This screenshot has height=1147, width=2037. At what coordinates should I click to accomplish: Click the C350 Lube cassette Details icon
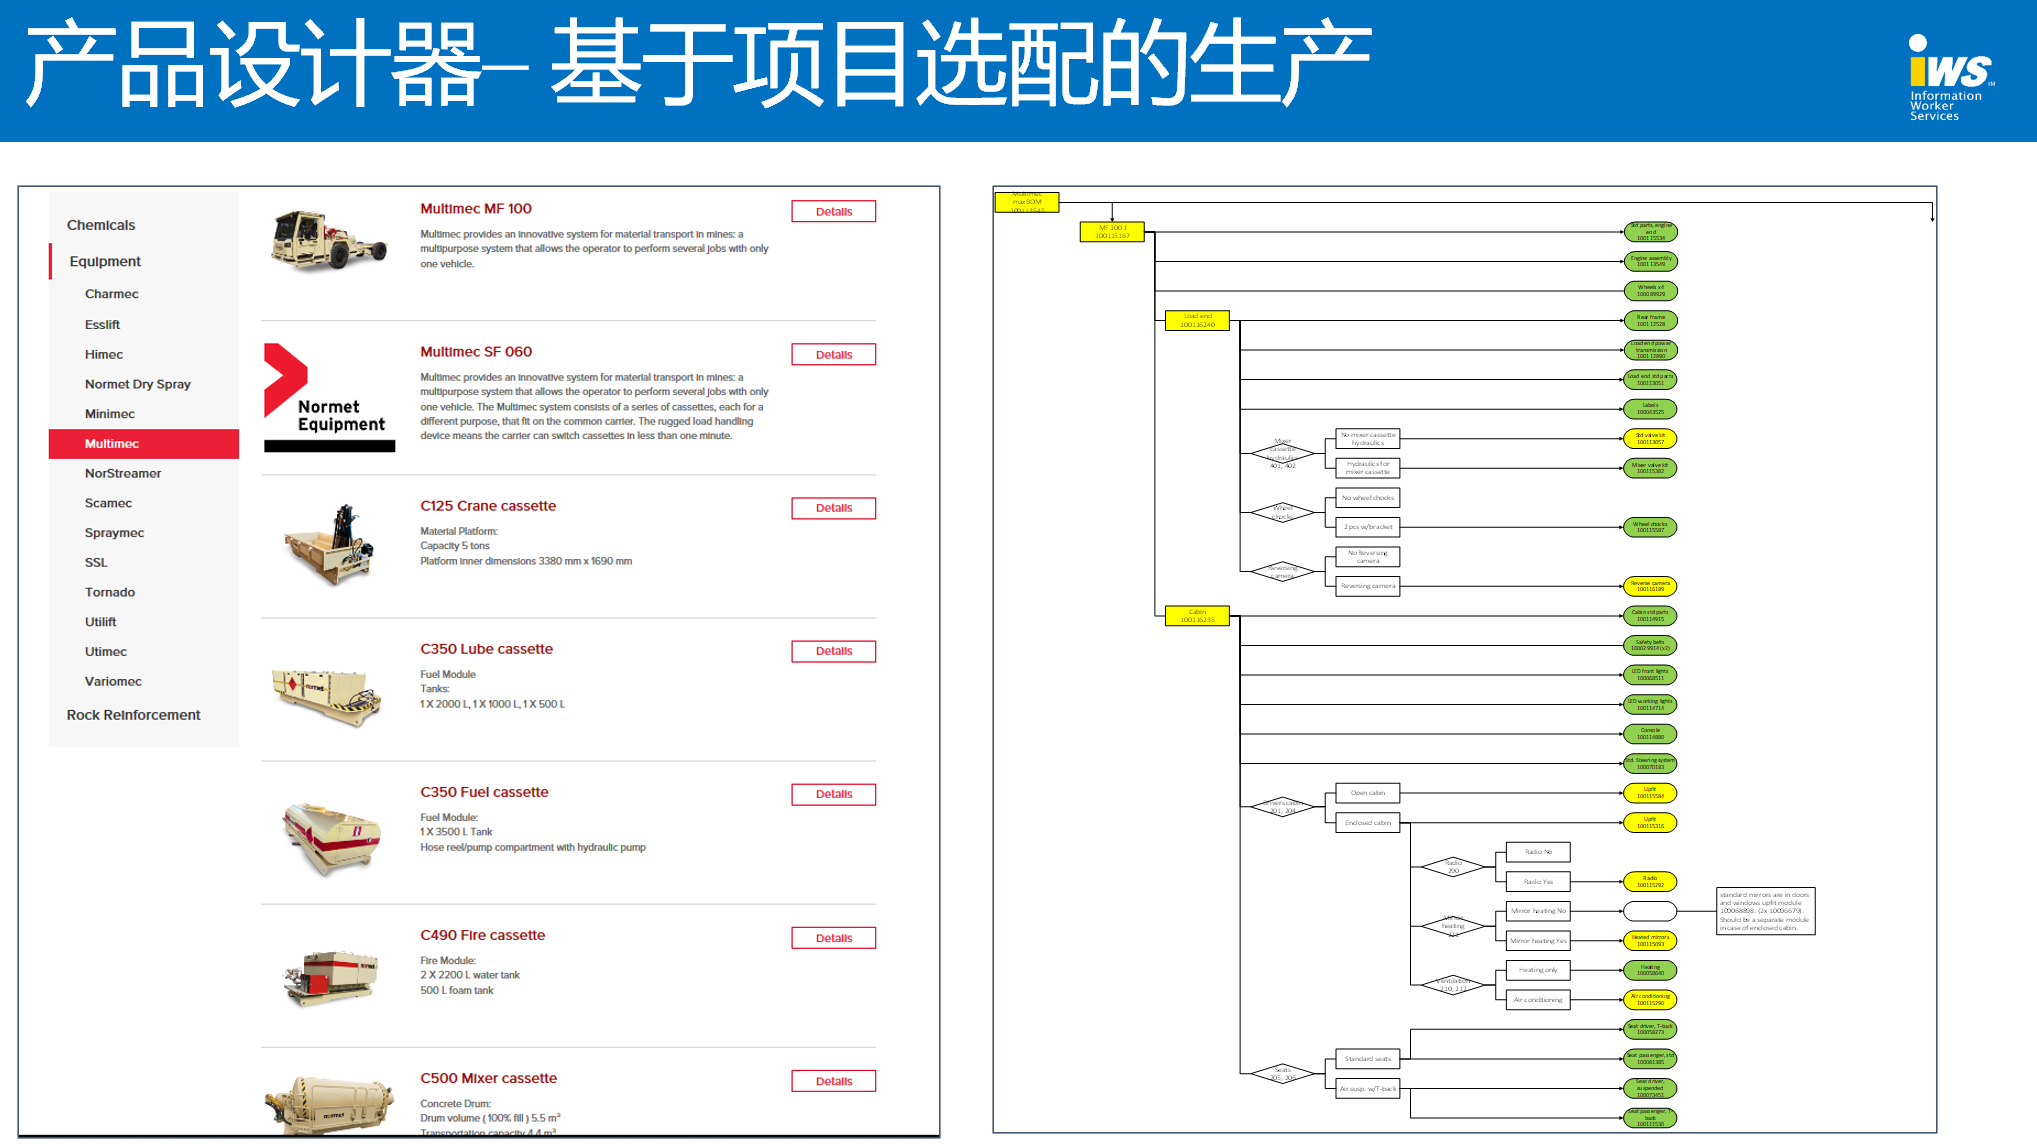(x=835, y=650)
